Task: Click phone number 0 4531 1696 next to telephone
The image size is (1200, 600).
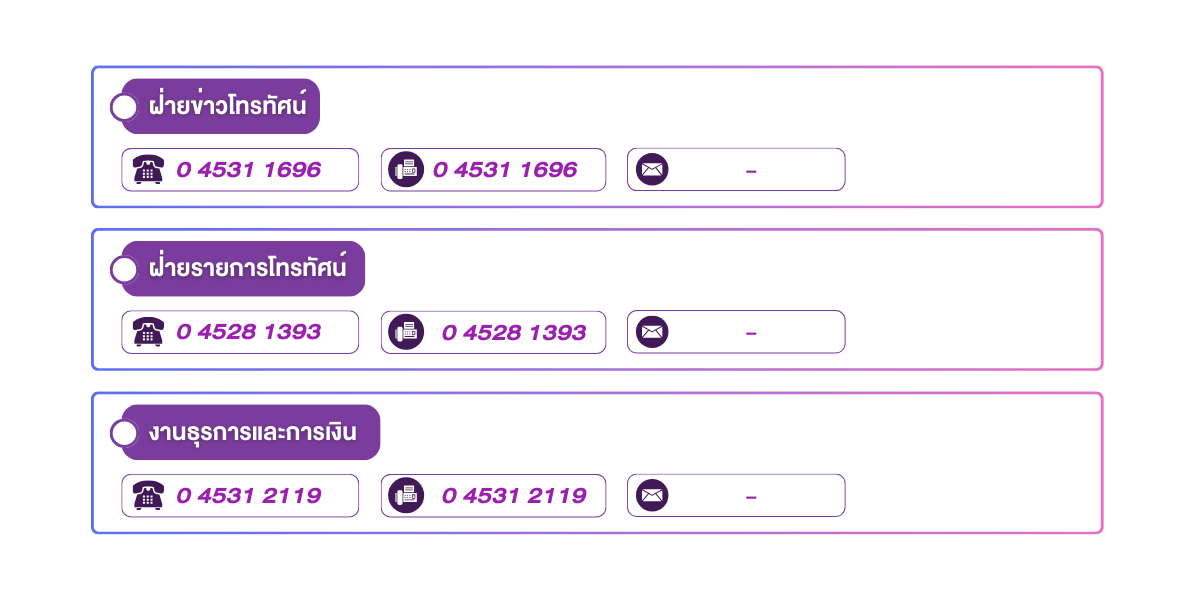Action: click(x=249, y=170)
